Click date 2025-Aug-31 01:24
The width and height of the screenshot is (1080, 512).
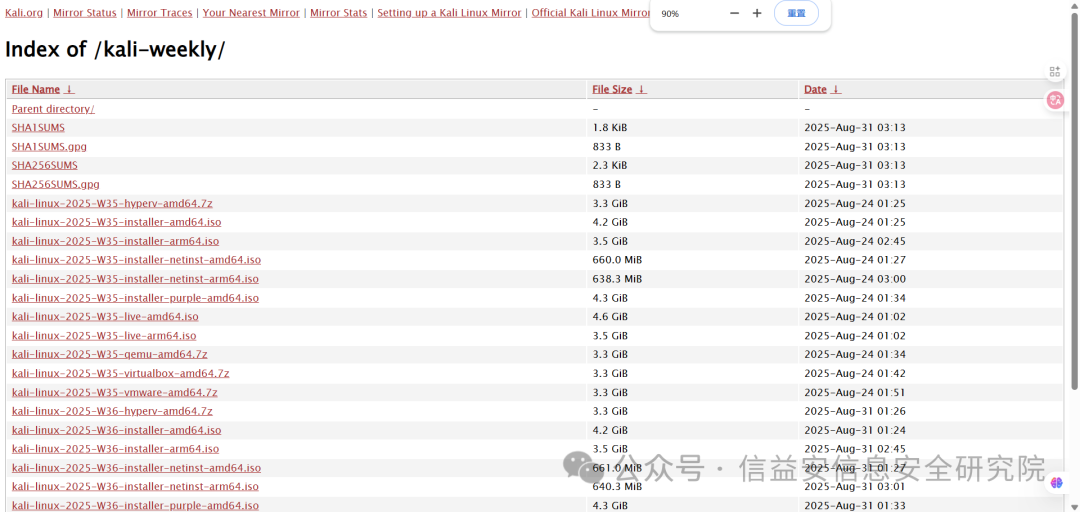(855, 430)
